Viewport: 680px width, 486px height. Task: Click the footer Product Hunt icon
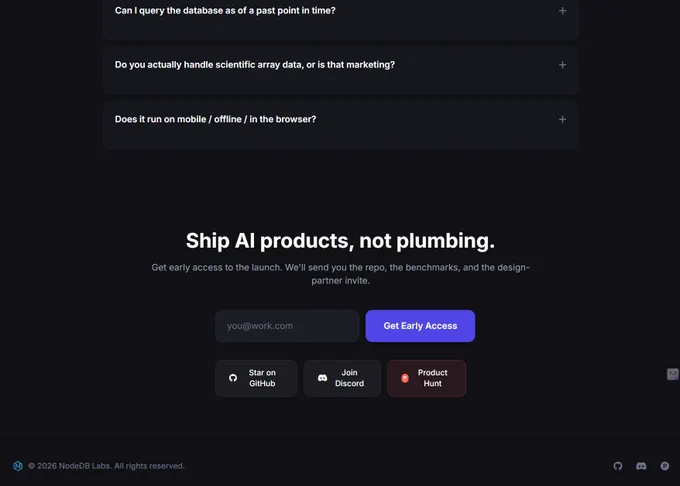(x=664, y=466)
